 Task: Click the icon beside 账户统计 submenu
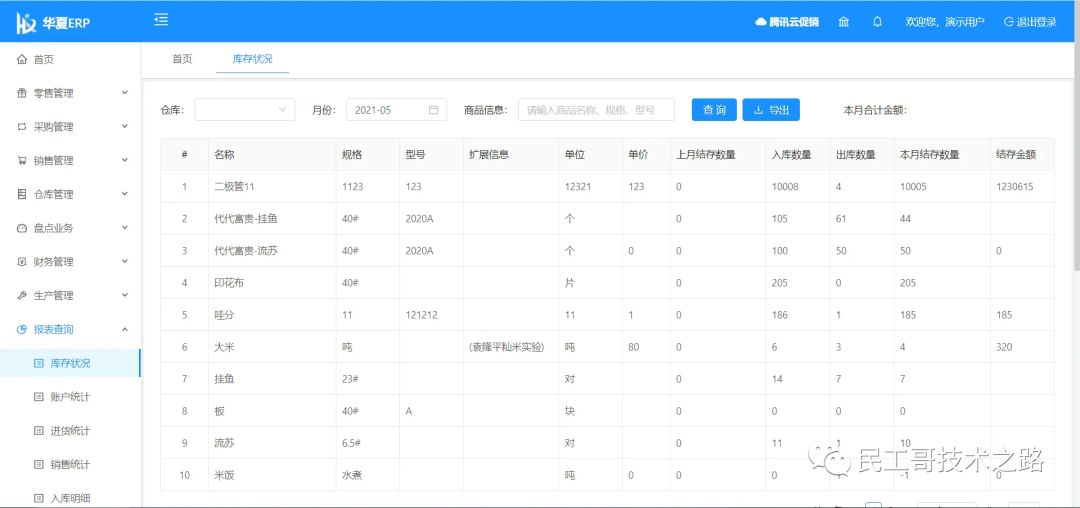click(39, 396)
